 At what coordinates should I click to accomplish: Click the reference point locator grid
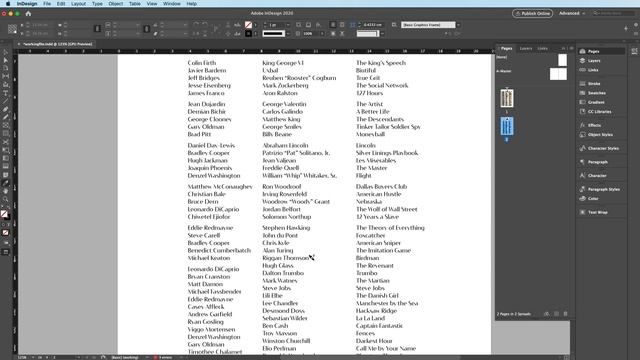tap(12, 29)
